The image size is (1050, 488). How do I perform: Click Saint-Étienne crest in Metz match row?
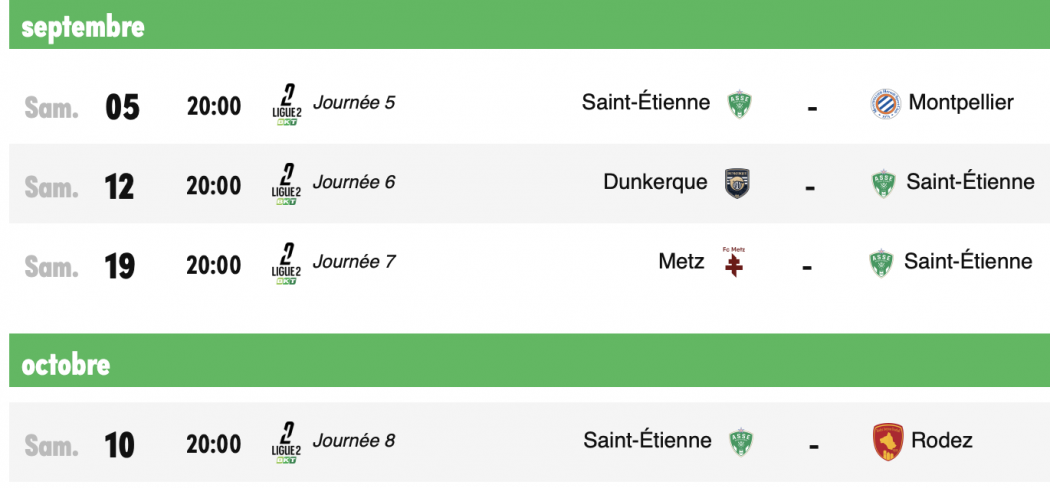[x=881, y=262]
